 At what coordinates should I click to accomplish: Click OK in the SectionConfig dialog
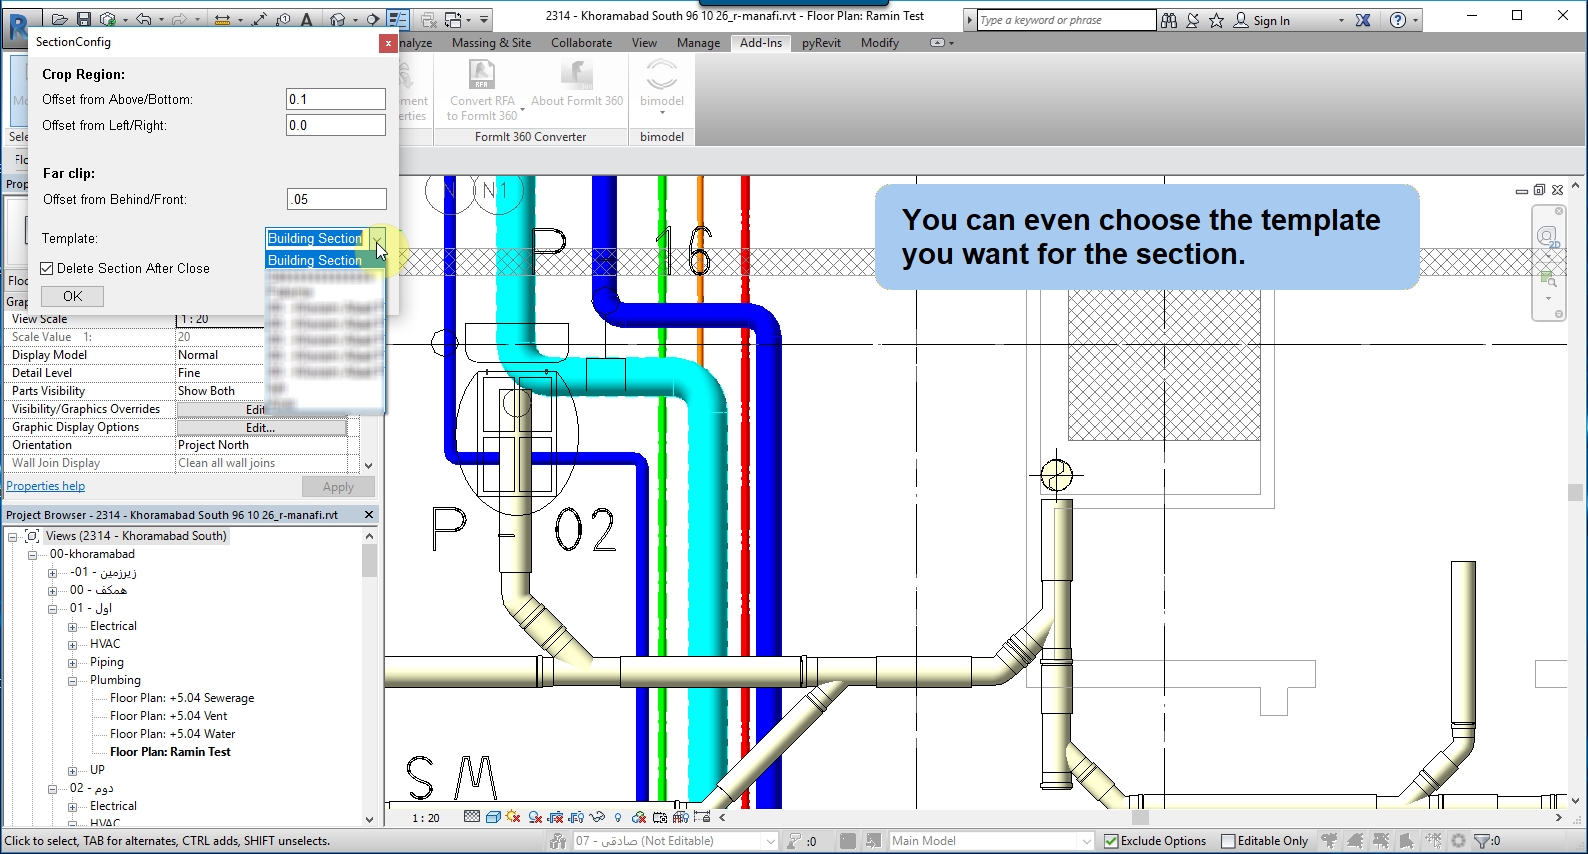pyautogui.click(x=73, y=296)
